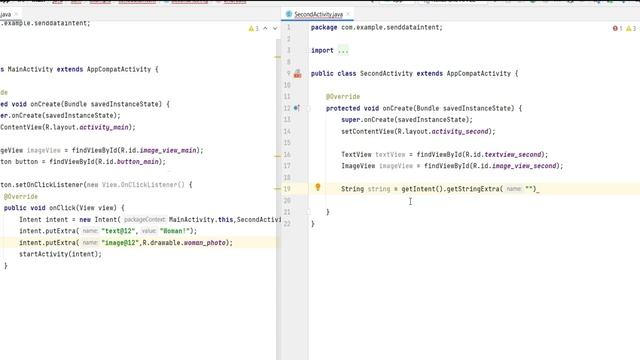Image resolution: width=640 pixels, height=360 pixels.
Task: Close the SecondActivity.java tab
Action: 348,14
